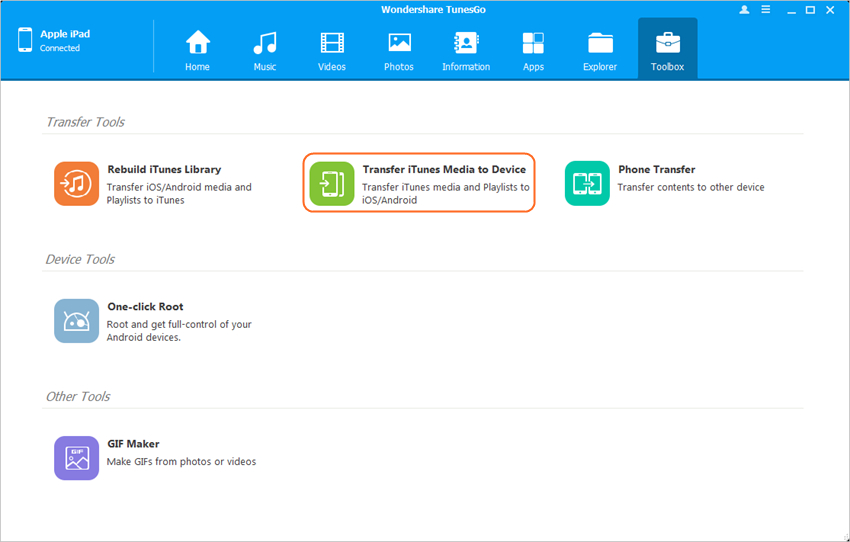
Task: Open the user account icon
Action: (744, 9)
